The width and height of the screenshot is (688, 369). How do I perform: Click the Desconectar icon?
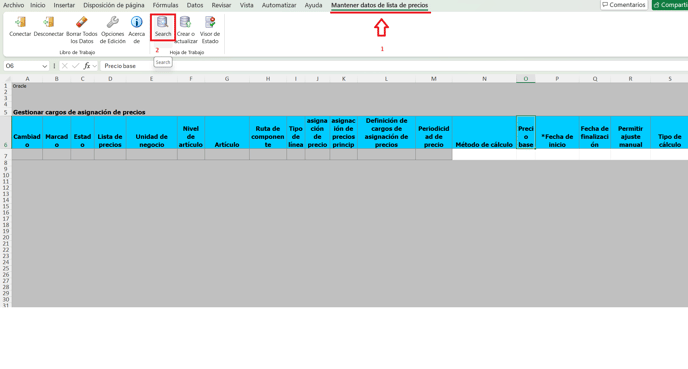pos(49,22)
